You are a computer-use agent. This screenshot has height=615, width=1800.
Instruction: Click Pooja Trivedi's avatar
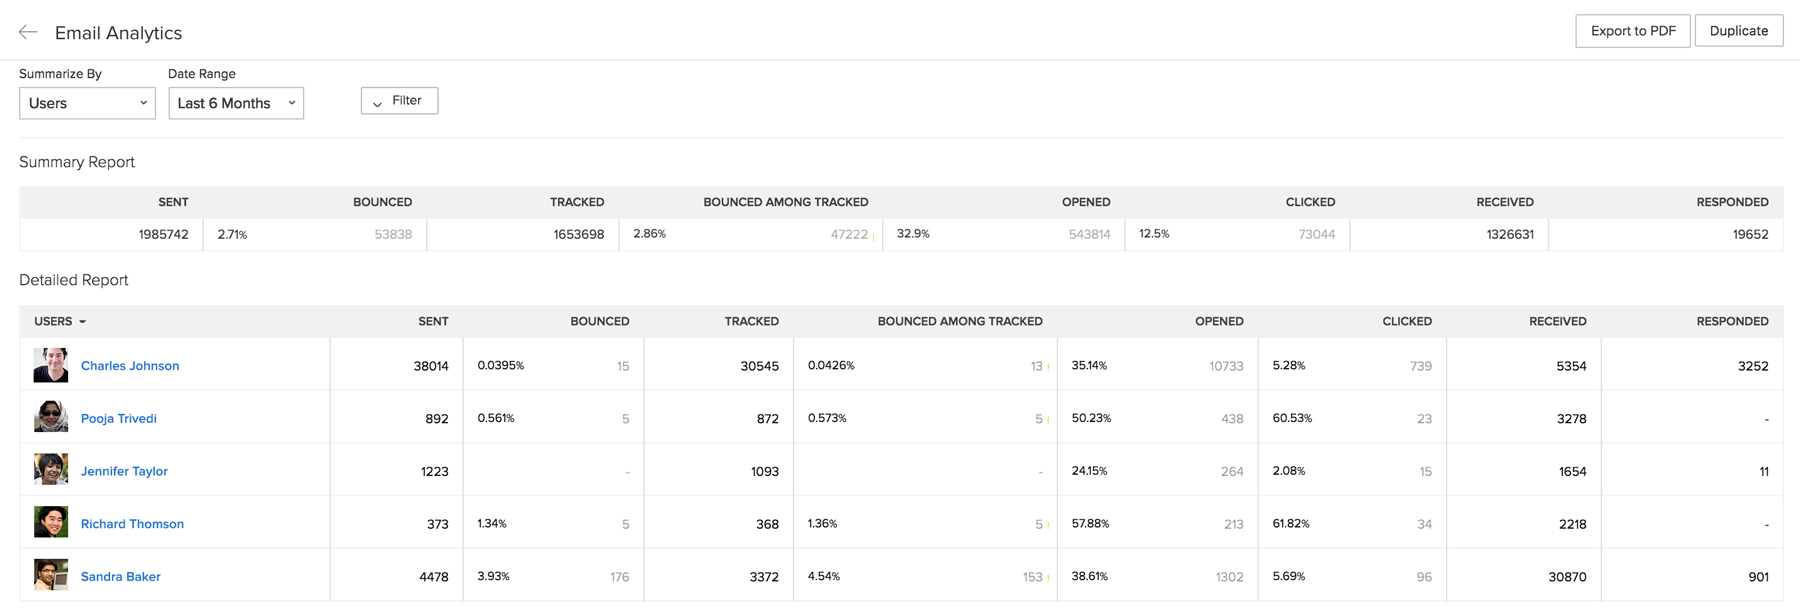click(51, 417)
